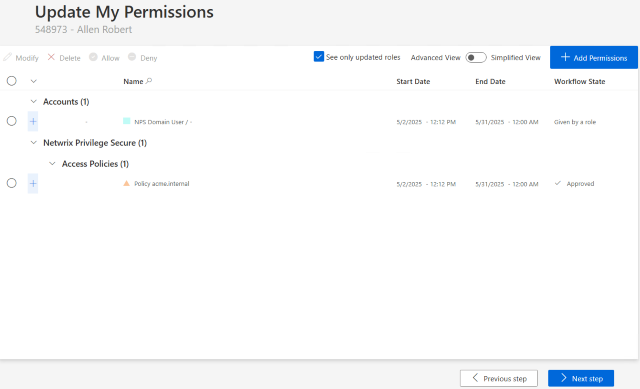
Task: Click the Allow checkmark icon
Action: [93, 57]
